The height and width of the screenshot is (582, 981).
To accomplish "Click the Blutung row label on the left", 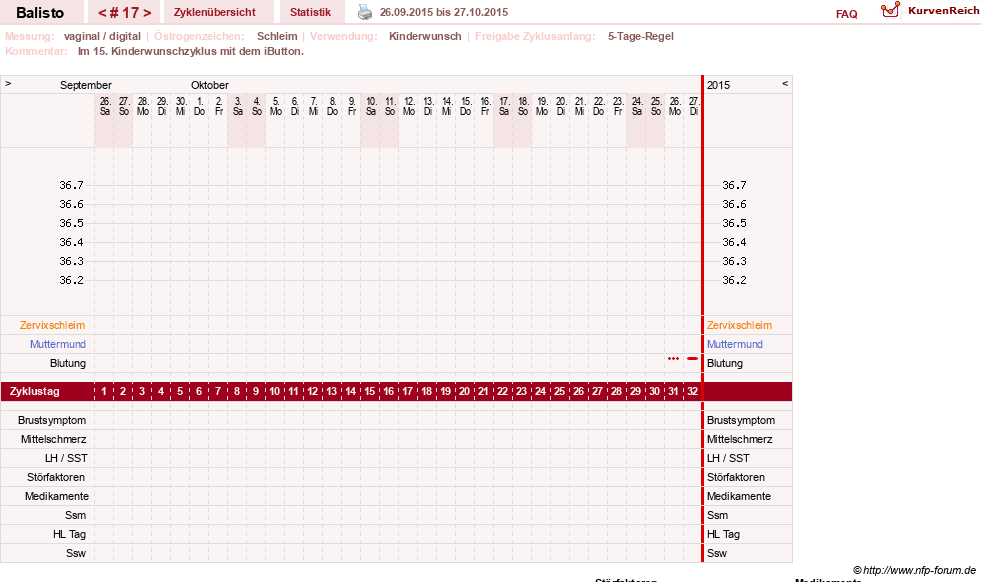I will coord(68,363).
